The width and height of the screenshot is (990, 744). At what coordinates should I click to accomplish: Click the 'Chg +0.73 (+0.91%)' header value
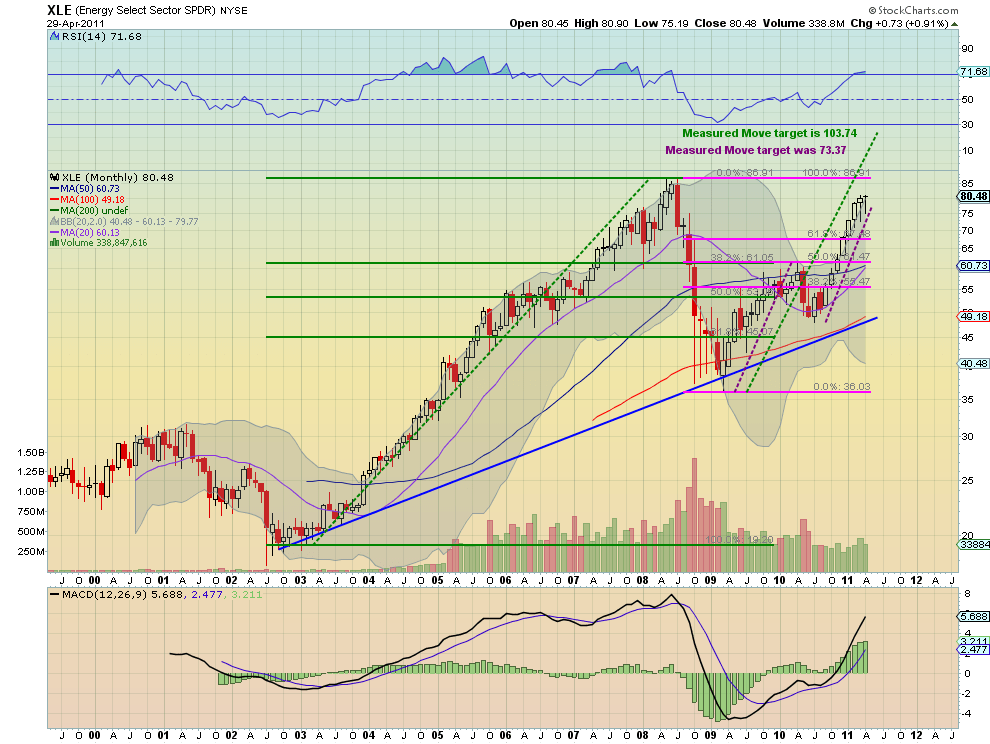coord(899,23)
